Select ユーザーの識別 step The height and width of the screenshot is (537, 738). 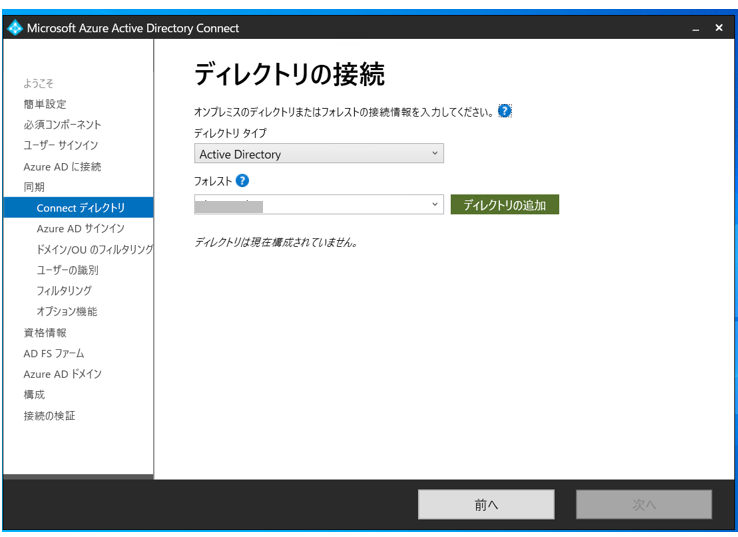(67, 270)
